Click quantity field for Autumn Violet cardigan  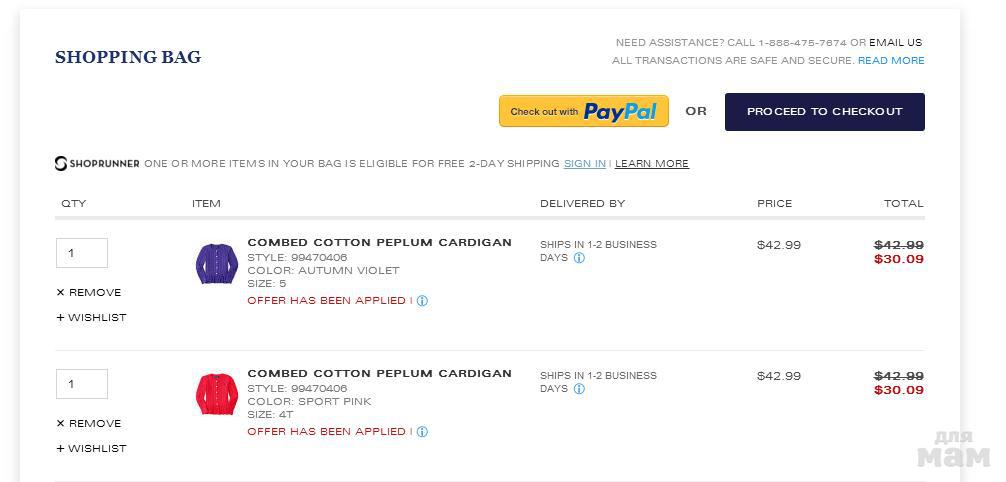click(82, 253)
